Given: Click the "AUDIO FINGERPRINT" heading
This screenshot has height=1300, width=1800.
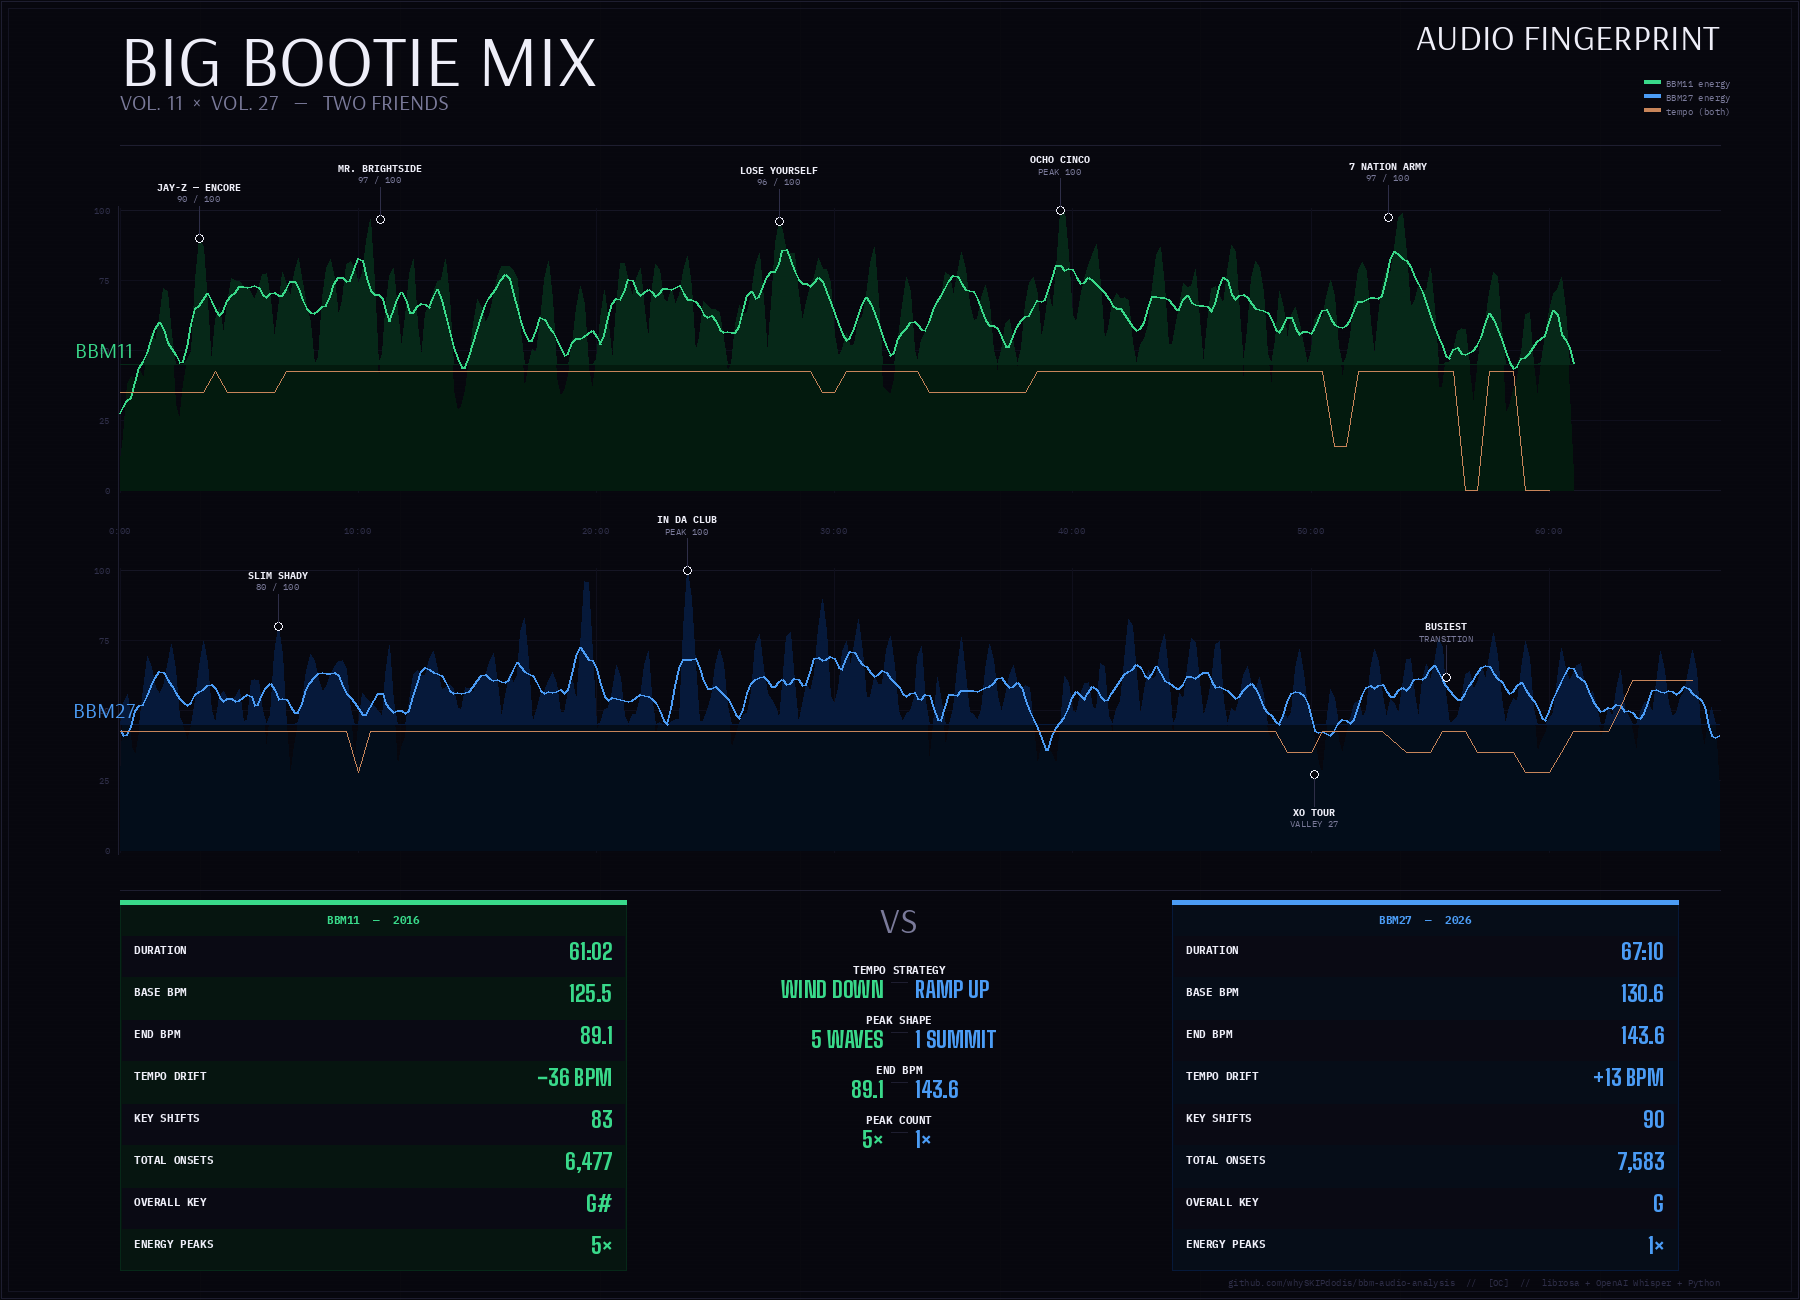Looking at the screenshot, I should pos(1568,39).
